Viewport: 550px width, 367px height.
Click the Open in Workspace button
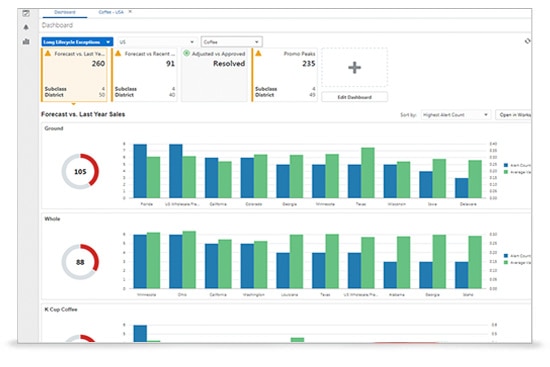pyautogui.click(x=514, y=115)
